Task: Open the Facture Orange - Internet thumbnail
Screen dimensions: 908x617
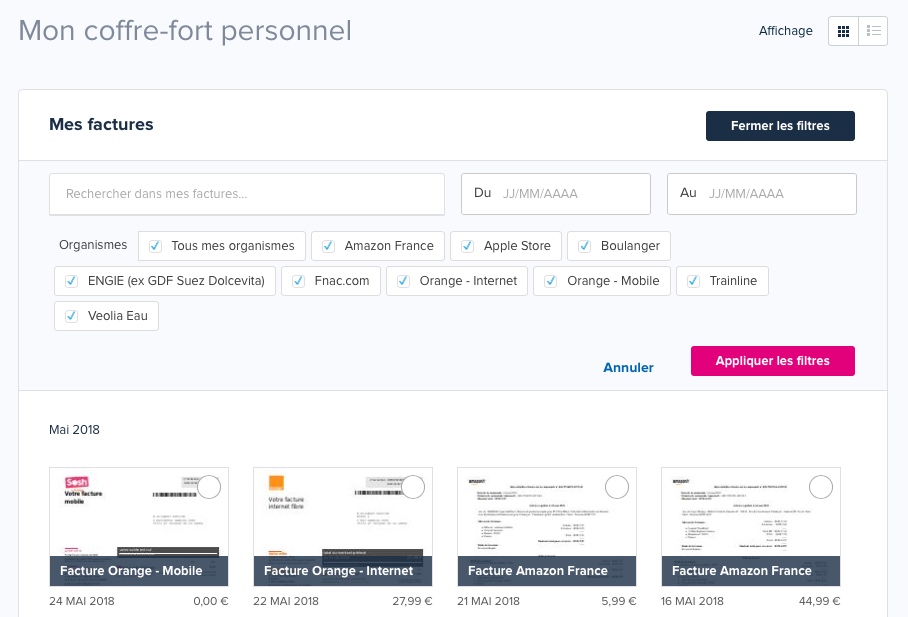Action: pyautogui.click(x=343, y=527)
